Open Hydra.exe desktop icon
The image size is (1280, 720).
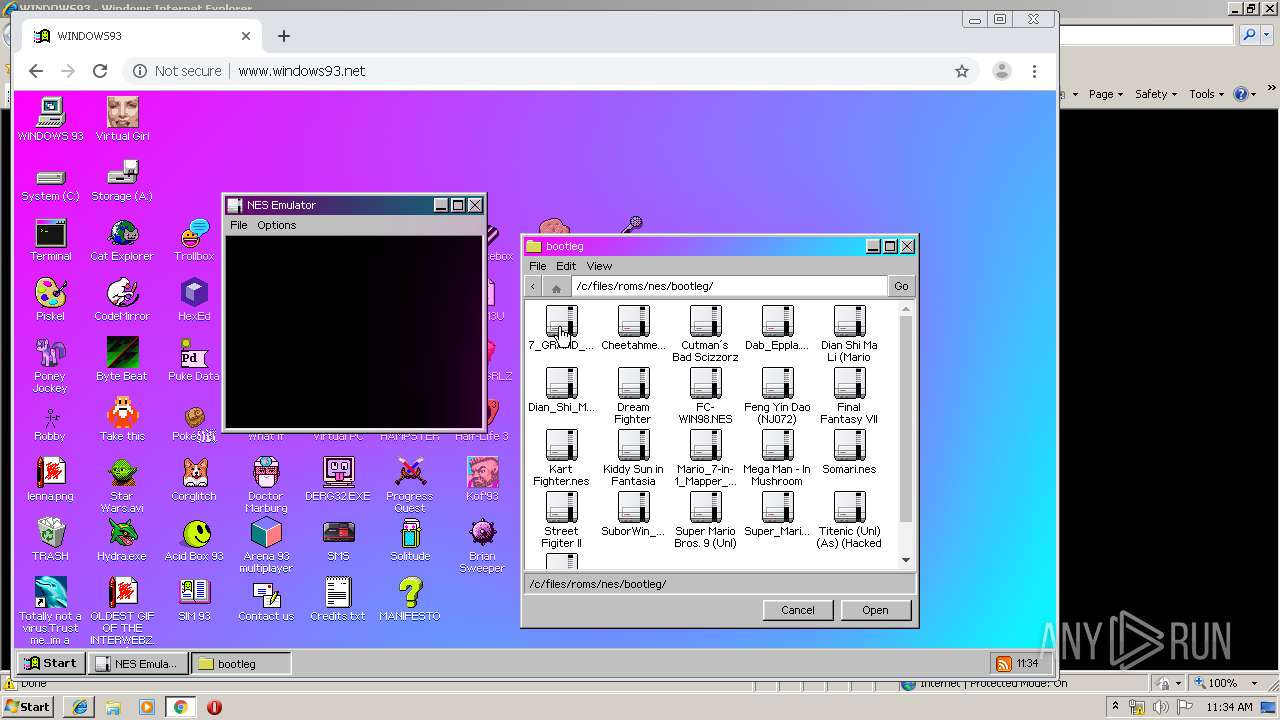122,540
